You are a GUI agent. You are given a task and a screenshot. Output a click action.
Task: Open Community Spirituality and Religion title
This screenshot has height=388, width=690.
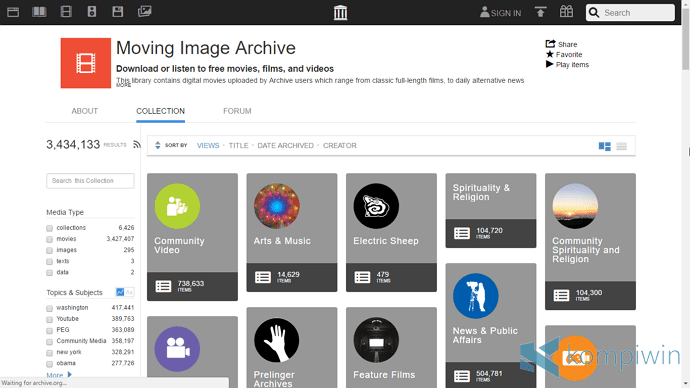pyautogui.click(x=586, y=250)
